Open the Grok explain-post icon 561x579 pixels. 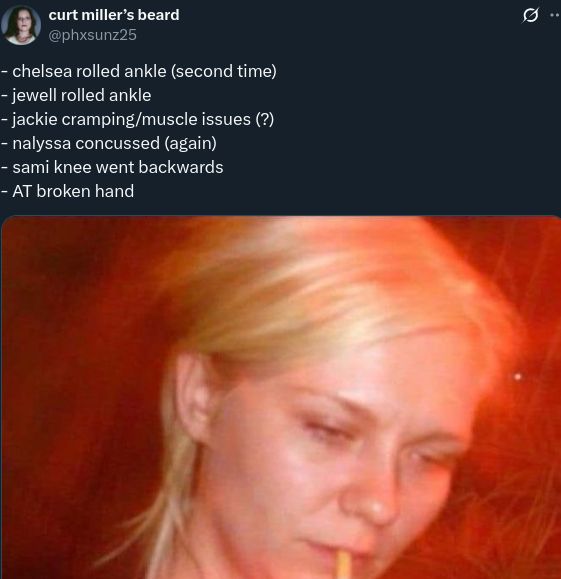(x=530, y=16)
